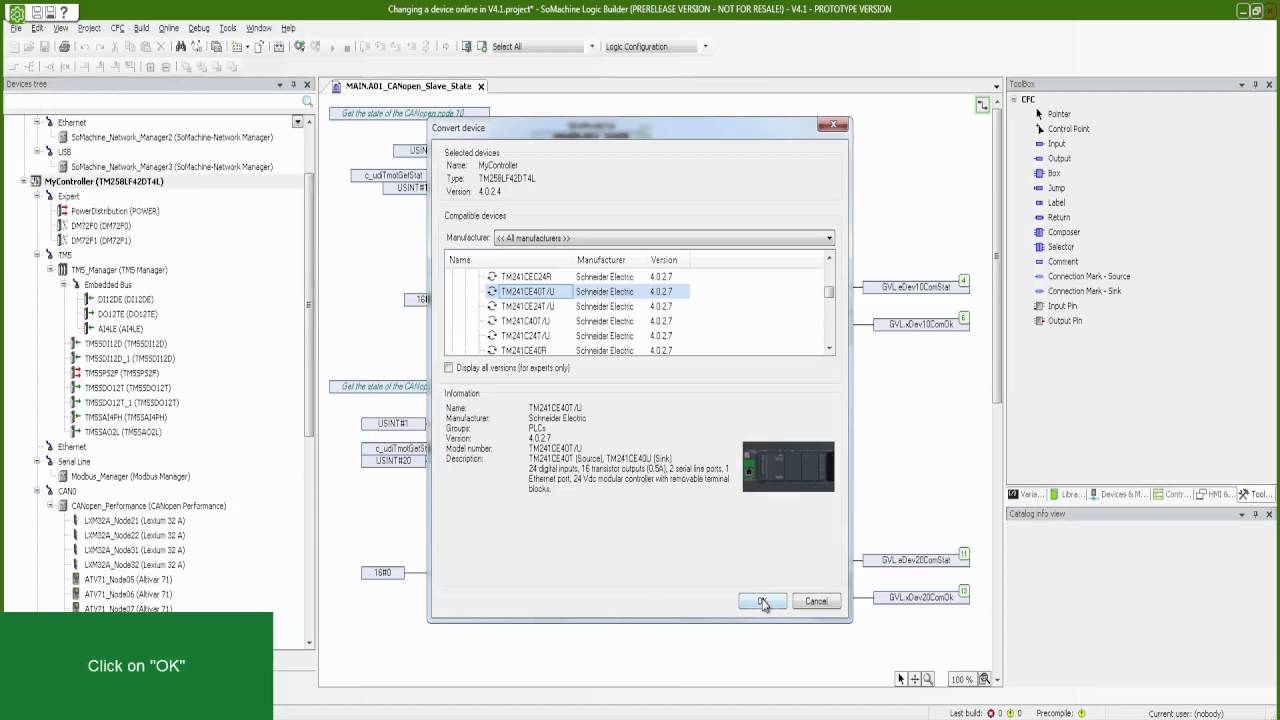Select Jump element in ToolBox
1280x720 pixels.
pos(1056,188)
